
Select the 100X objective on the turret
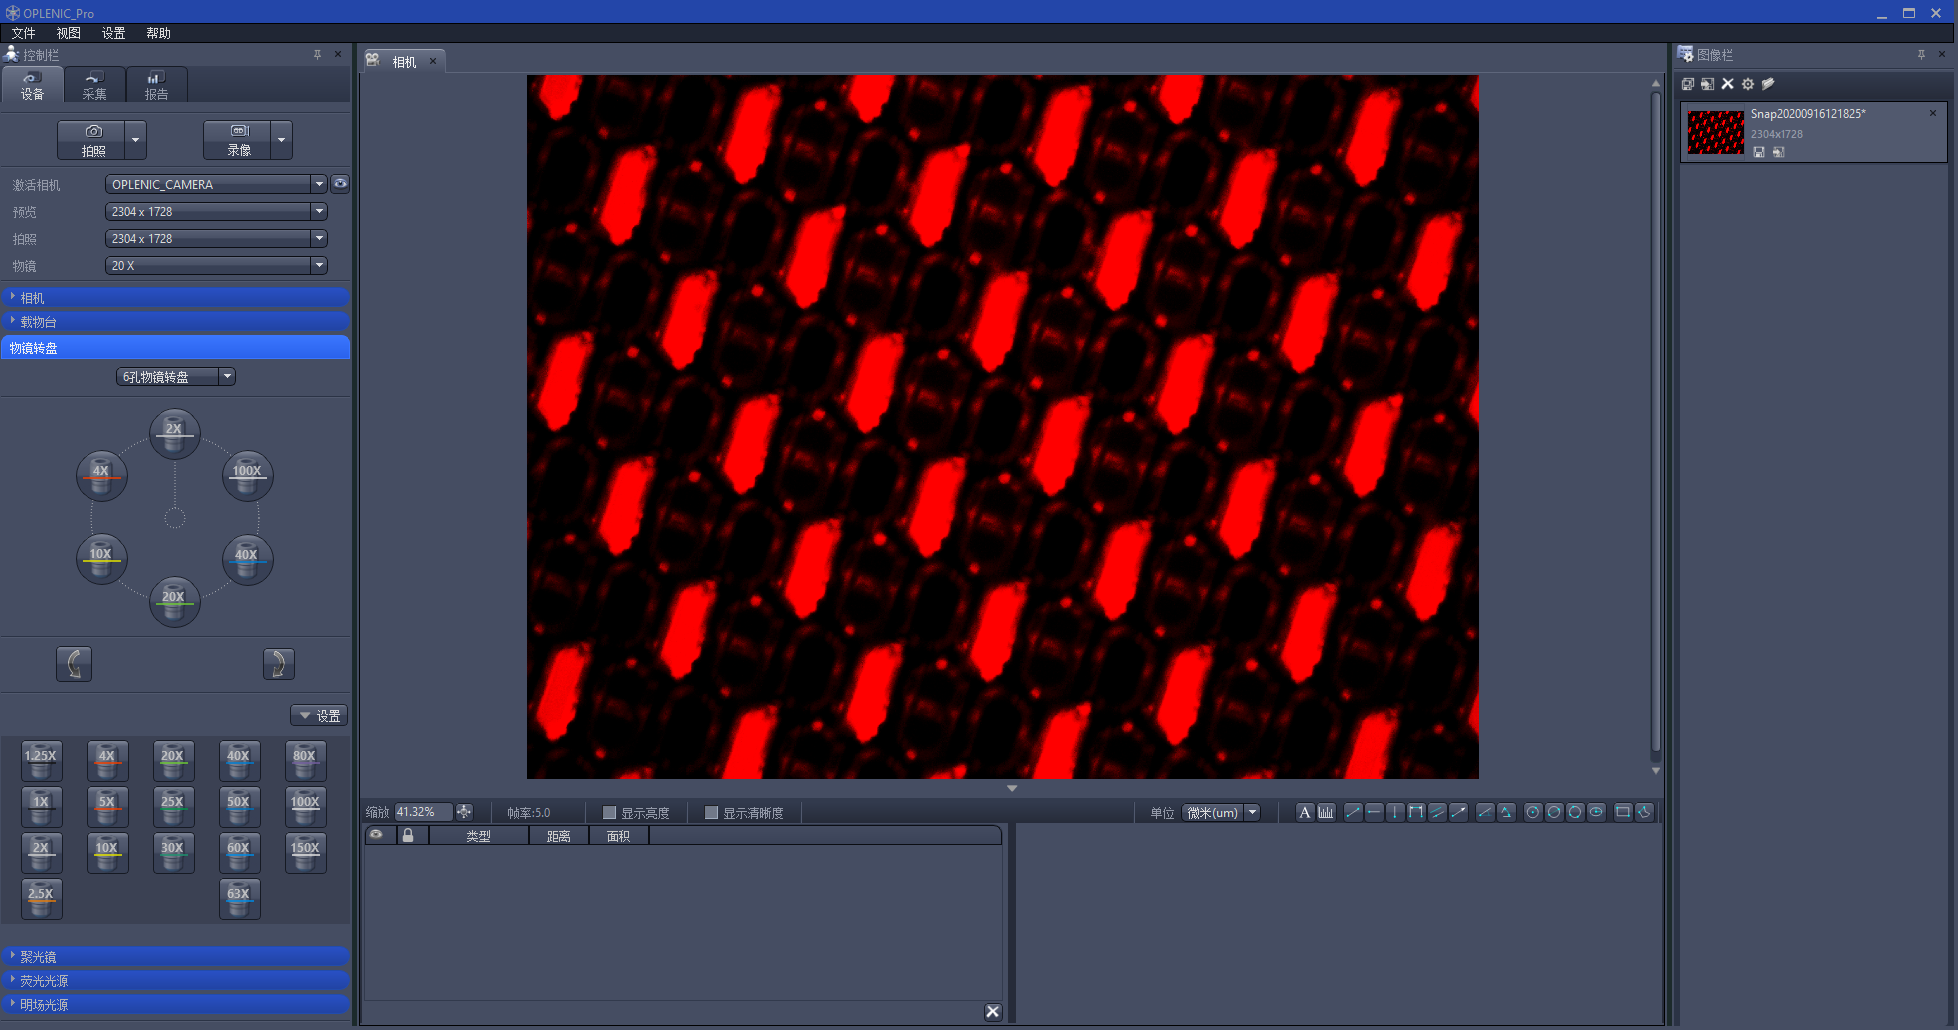pos(247,475)
